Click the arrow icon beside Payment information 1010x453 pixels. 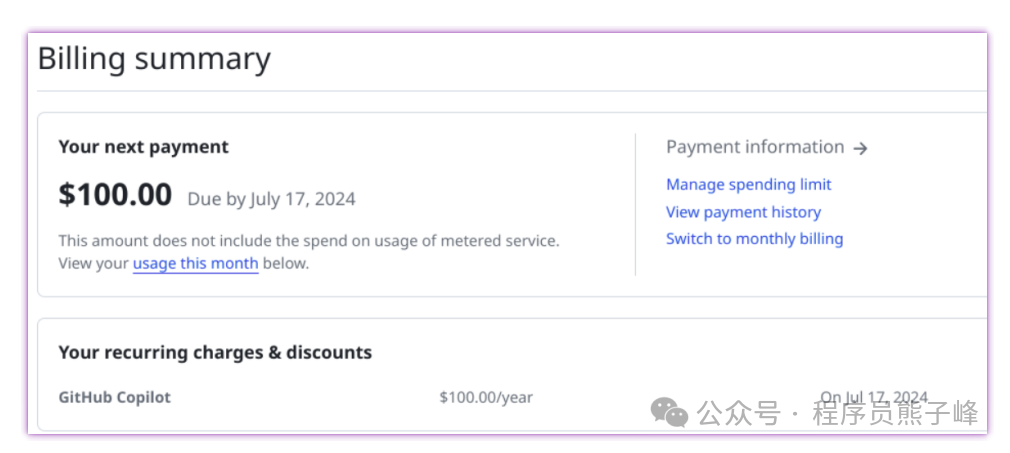click(860, 148)
